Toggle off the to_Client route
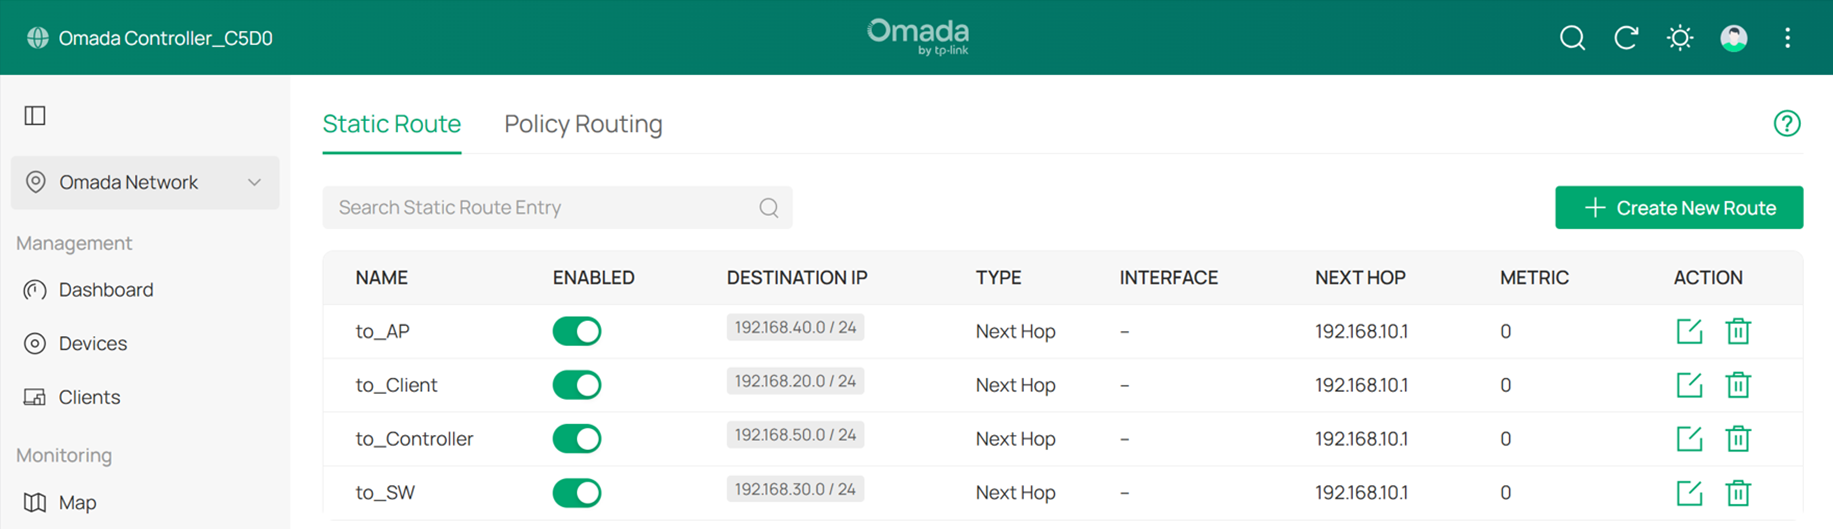Viewport: 1833px width, 529px height. 577,385
